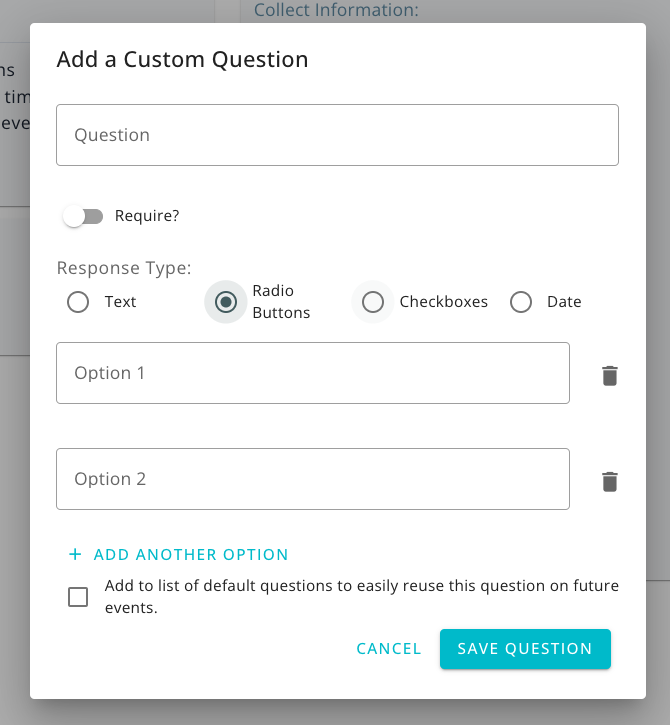Click the 'Response Type:' heading label
Image resolution: width=670 pixels, height=725 pixels.
tap(124, 268)
